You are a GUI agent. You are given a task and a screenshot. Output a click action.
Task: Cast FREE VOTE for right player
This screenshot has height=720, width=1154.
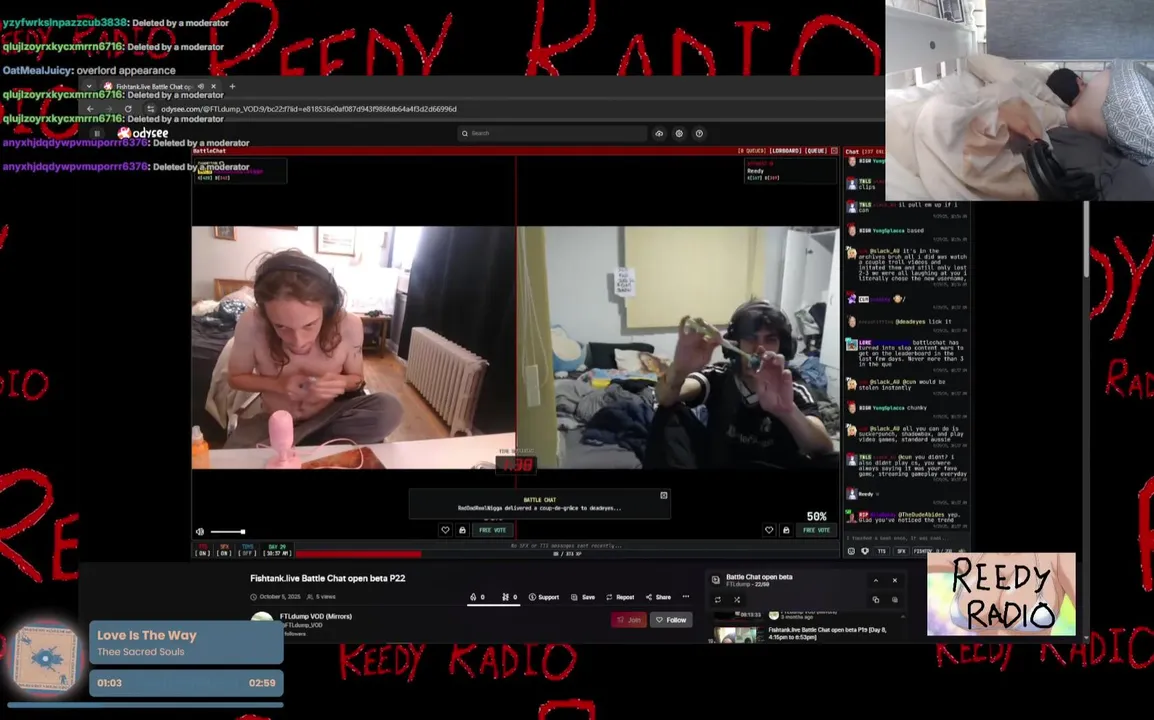(x=816, y=530)
